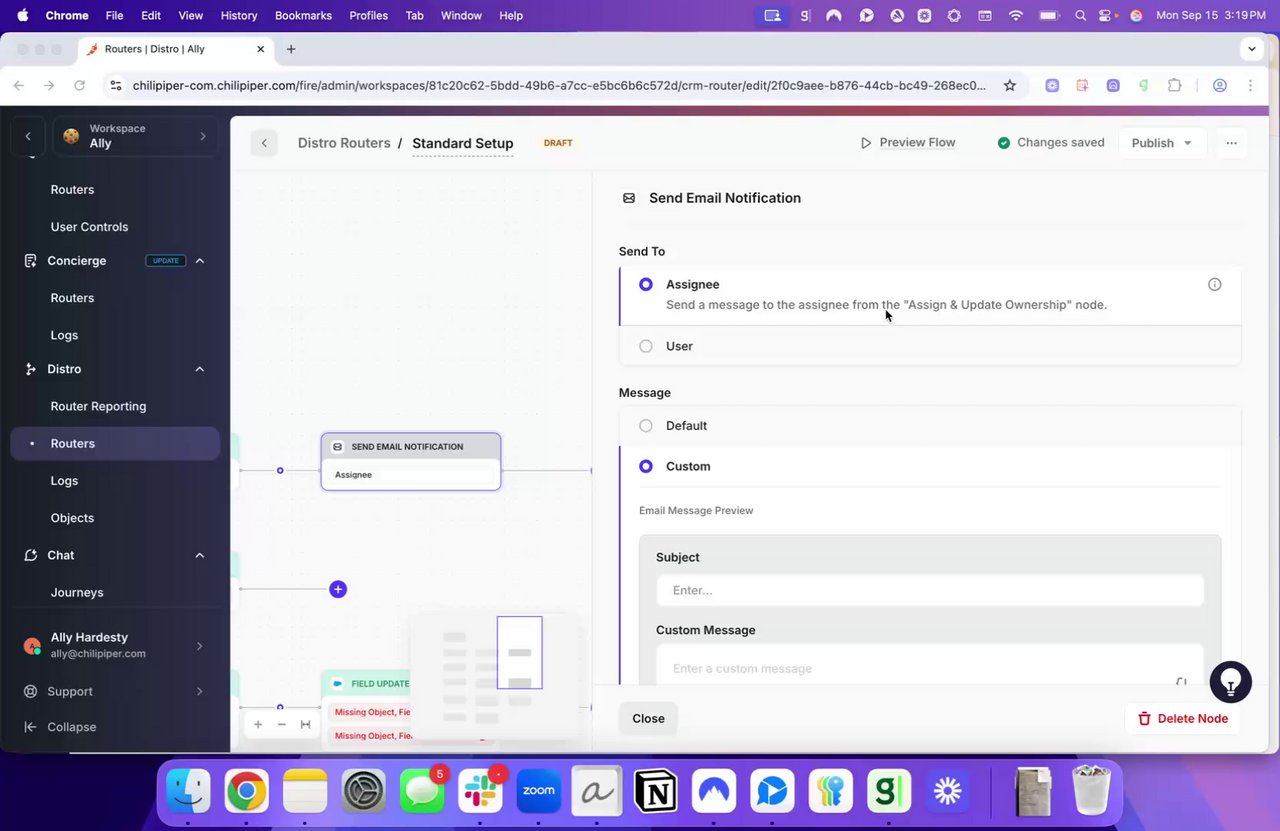Image resolution: width=1280 pixels, height=831 pixels.
Task: Open the three-dot more options menu
Action: point(1231,143)
